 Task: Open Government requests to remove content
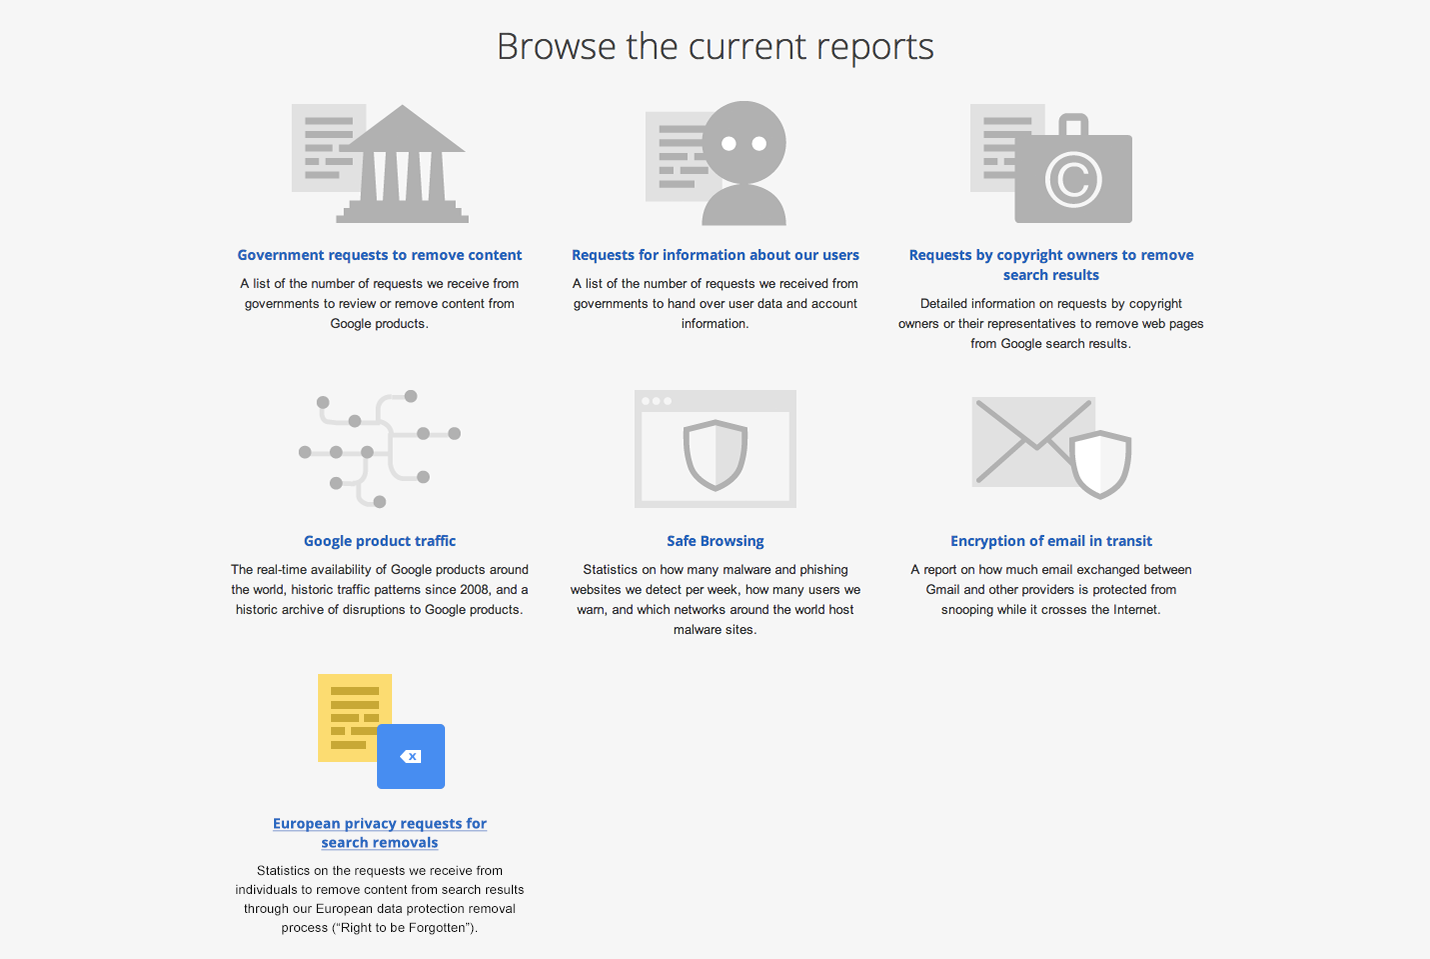tap(379, 255)
